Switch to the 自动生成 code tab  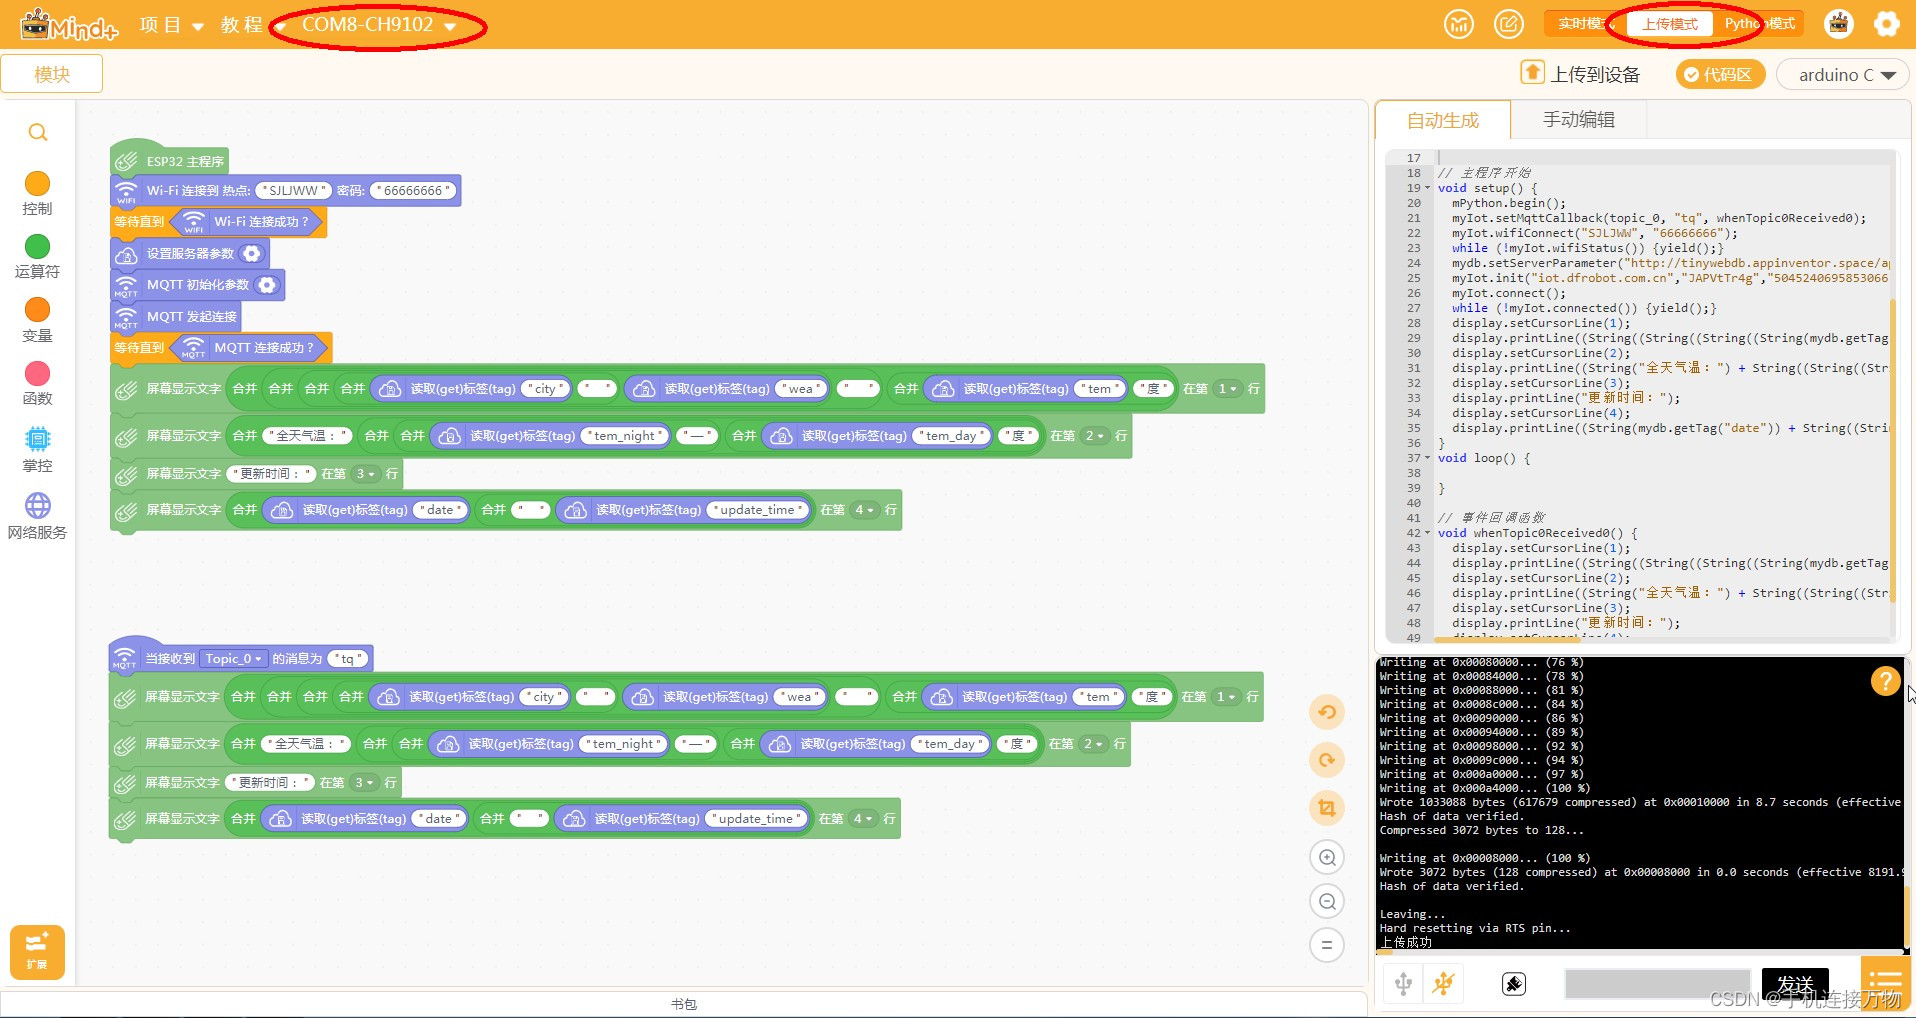(1442, 120)
